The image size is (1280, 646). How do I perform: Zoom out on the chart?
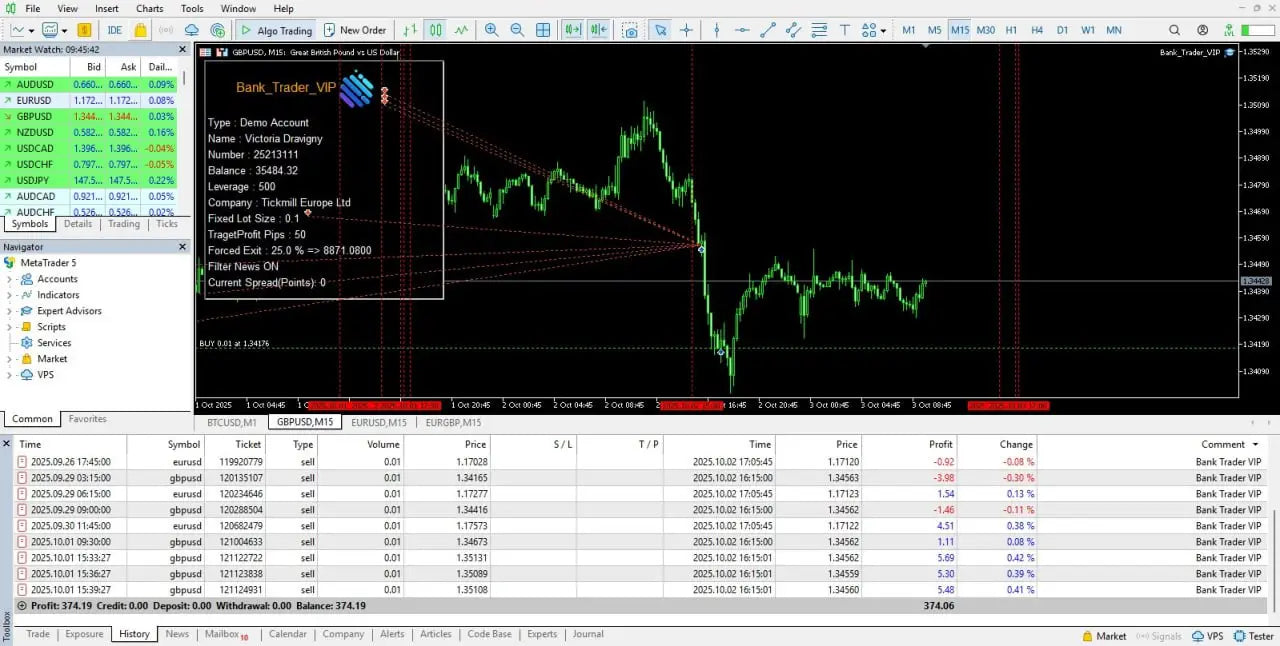point(517,30)
